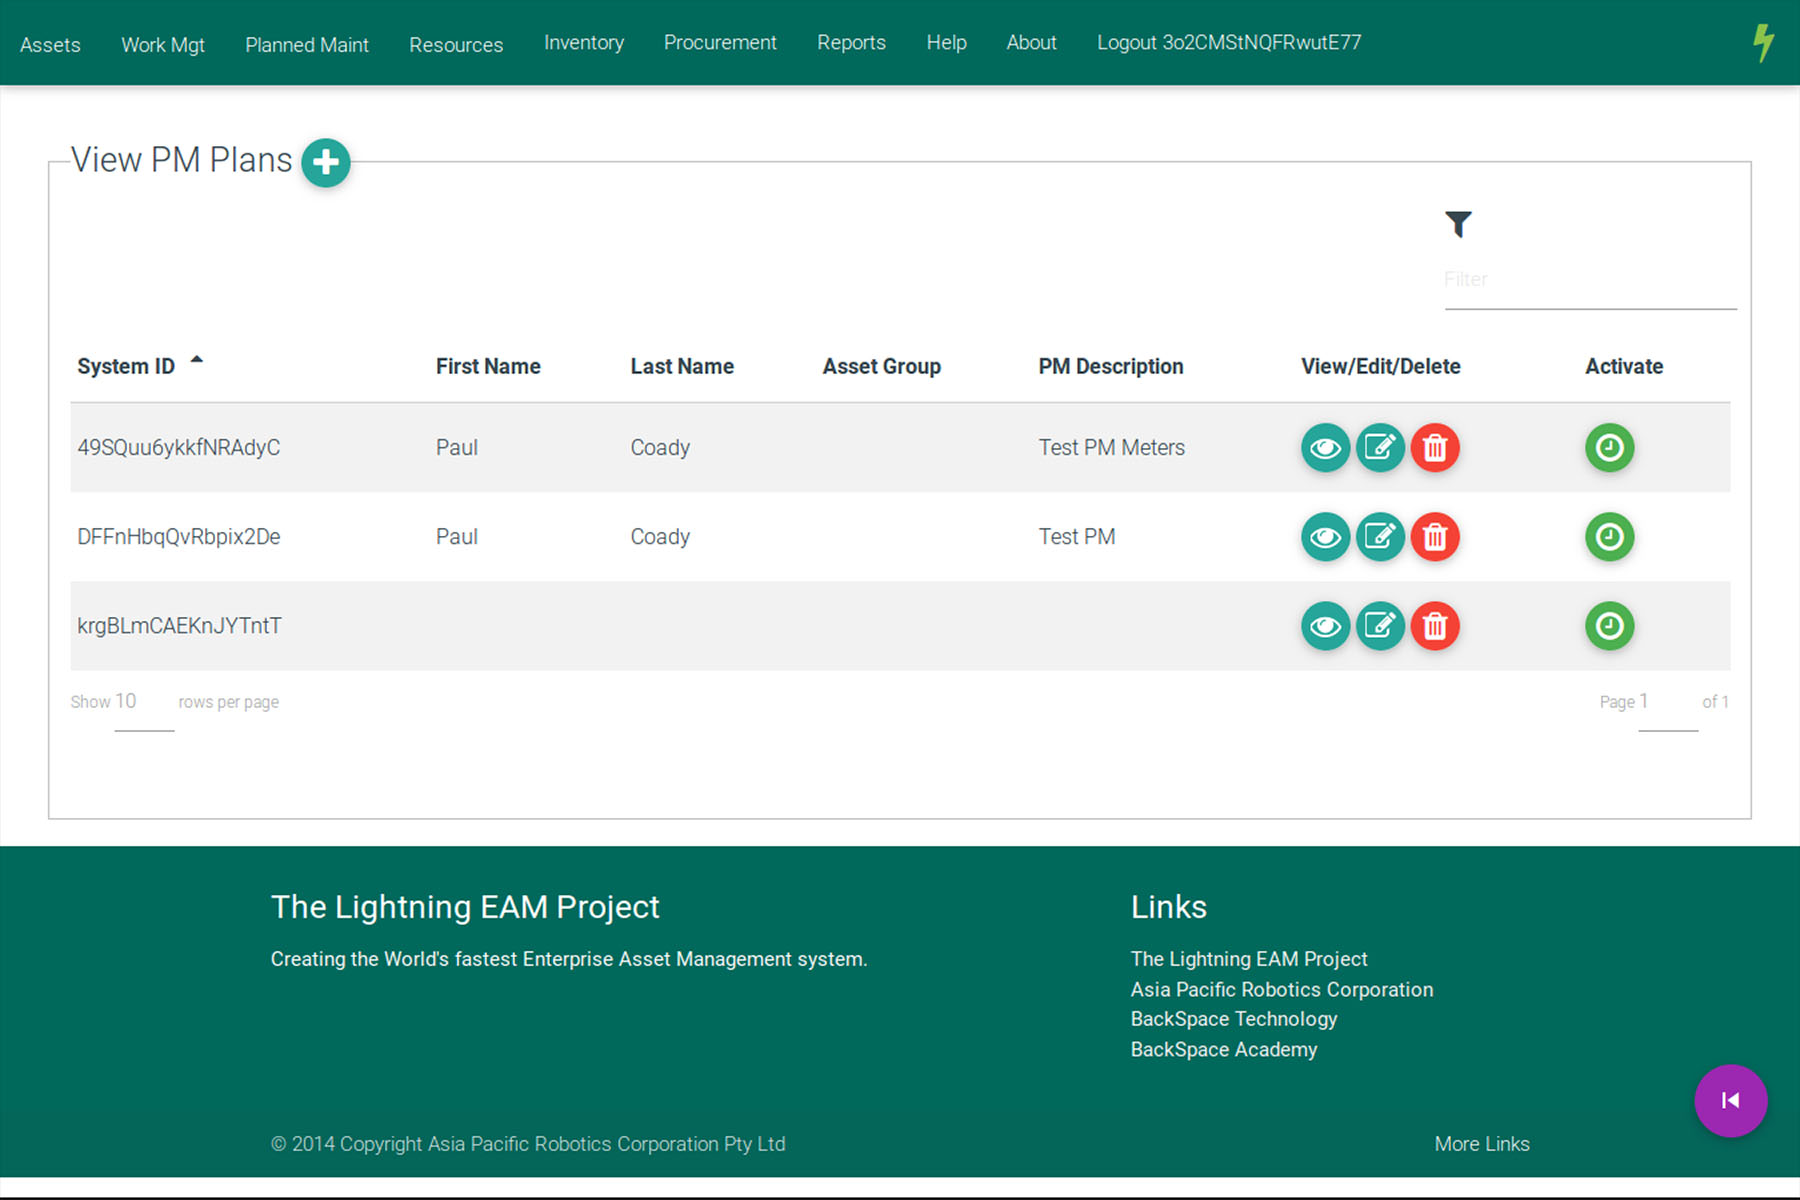Sort by PM Description column header
The height and width of the screenshot is (1200, 1800).
[1111, 367]
